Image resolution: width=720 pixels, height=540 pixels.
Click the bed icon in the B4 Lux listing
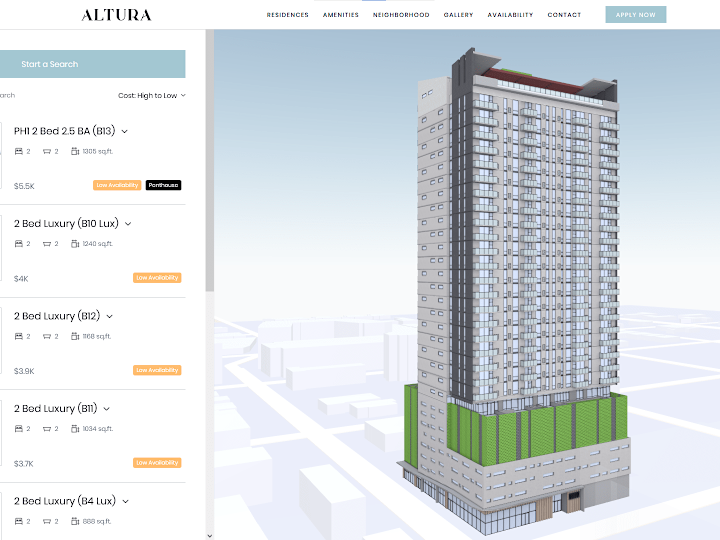click(x=19, y=522)
